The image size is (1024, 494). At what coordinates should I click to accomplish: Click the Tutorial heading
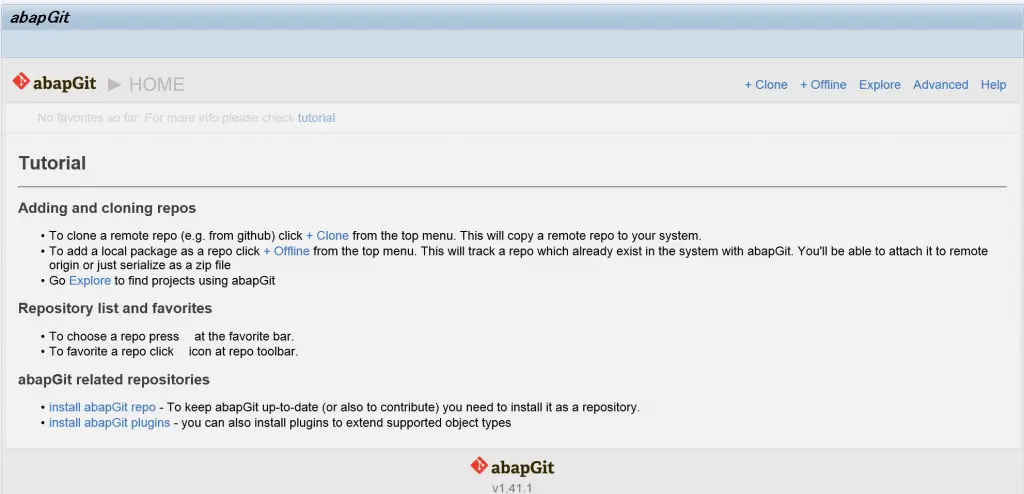52,163
